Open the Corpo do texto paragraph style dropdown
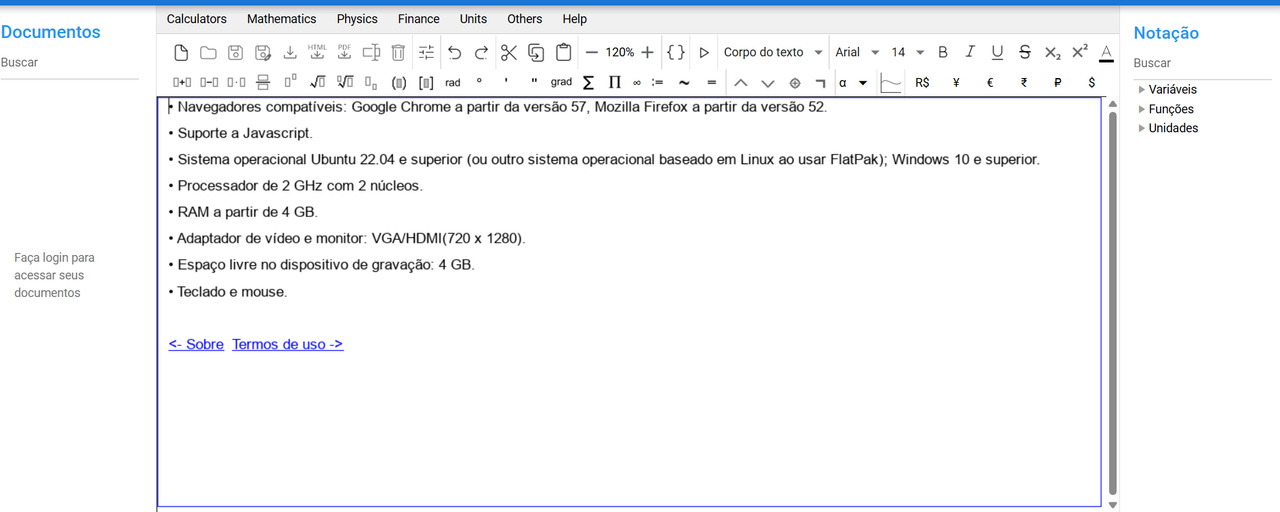Viewport: 1280px width, 512px height. (773, 52)
